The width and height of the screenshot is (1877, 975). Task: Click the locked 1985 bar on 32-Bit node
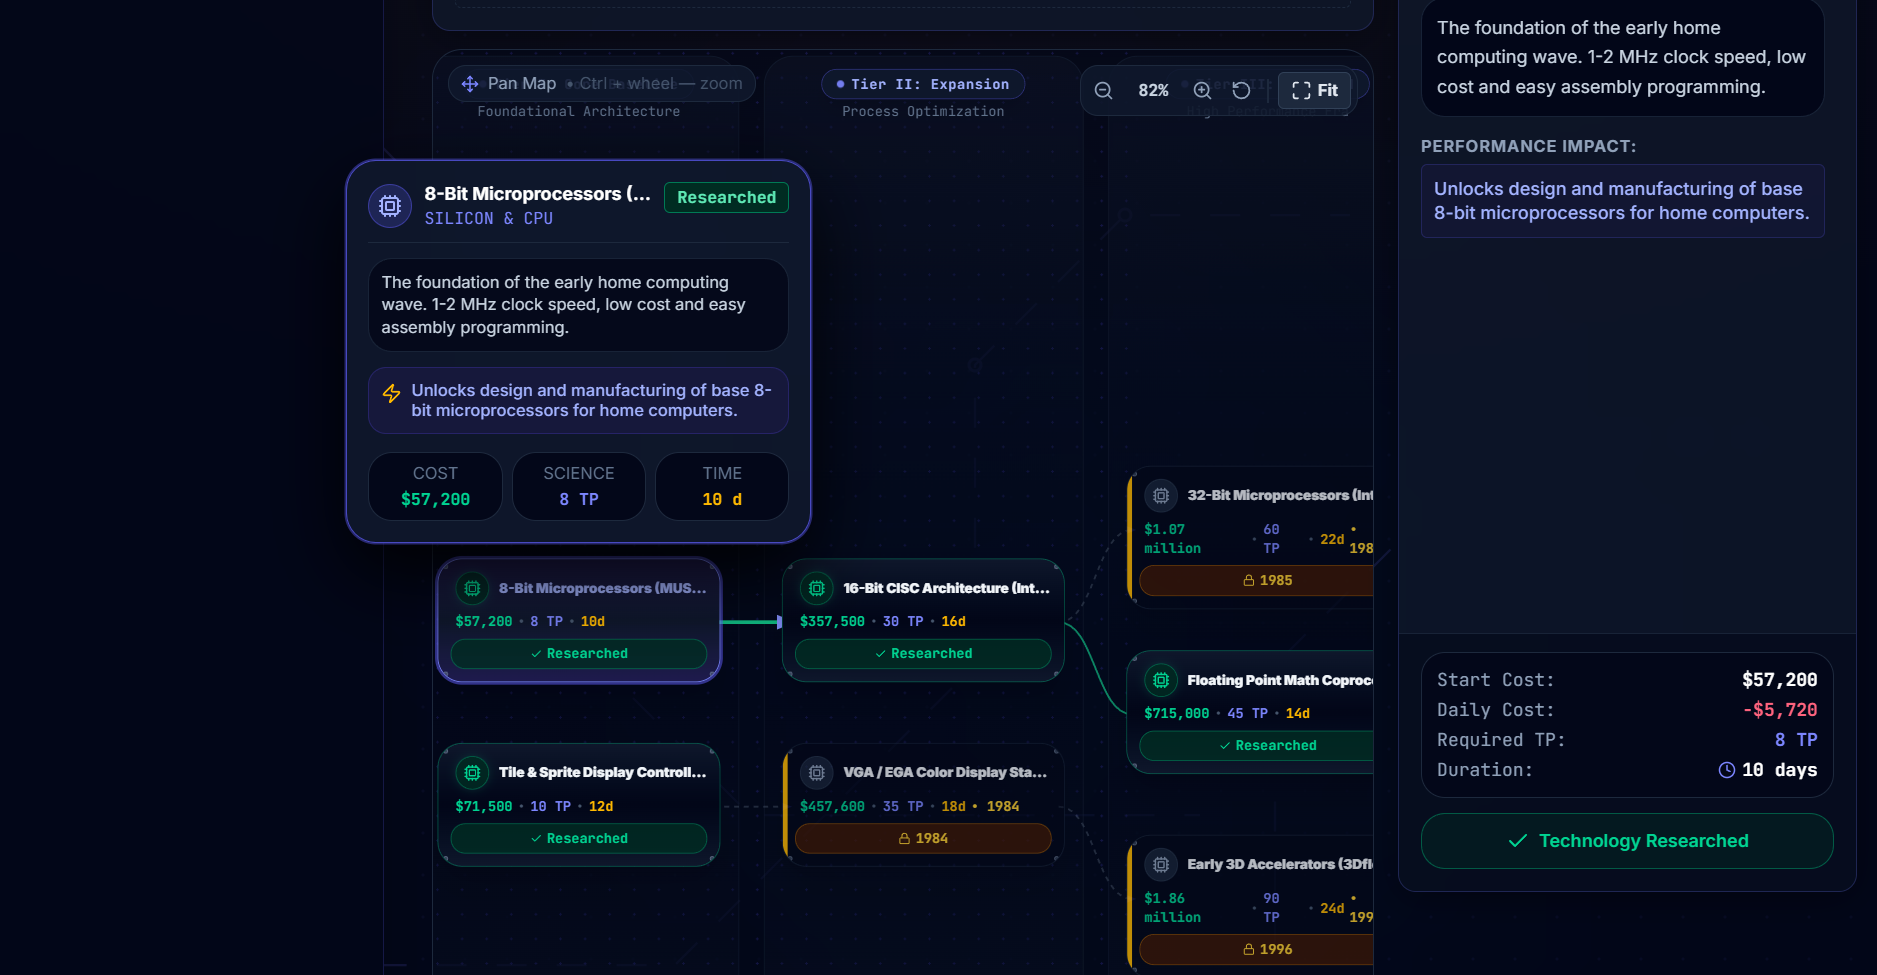[x=1257, y=581]
